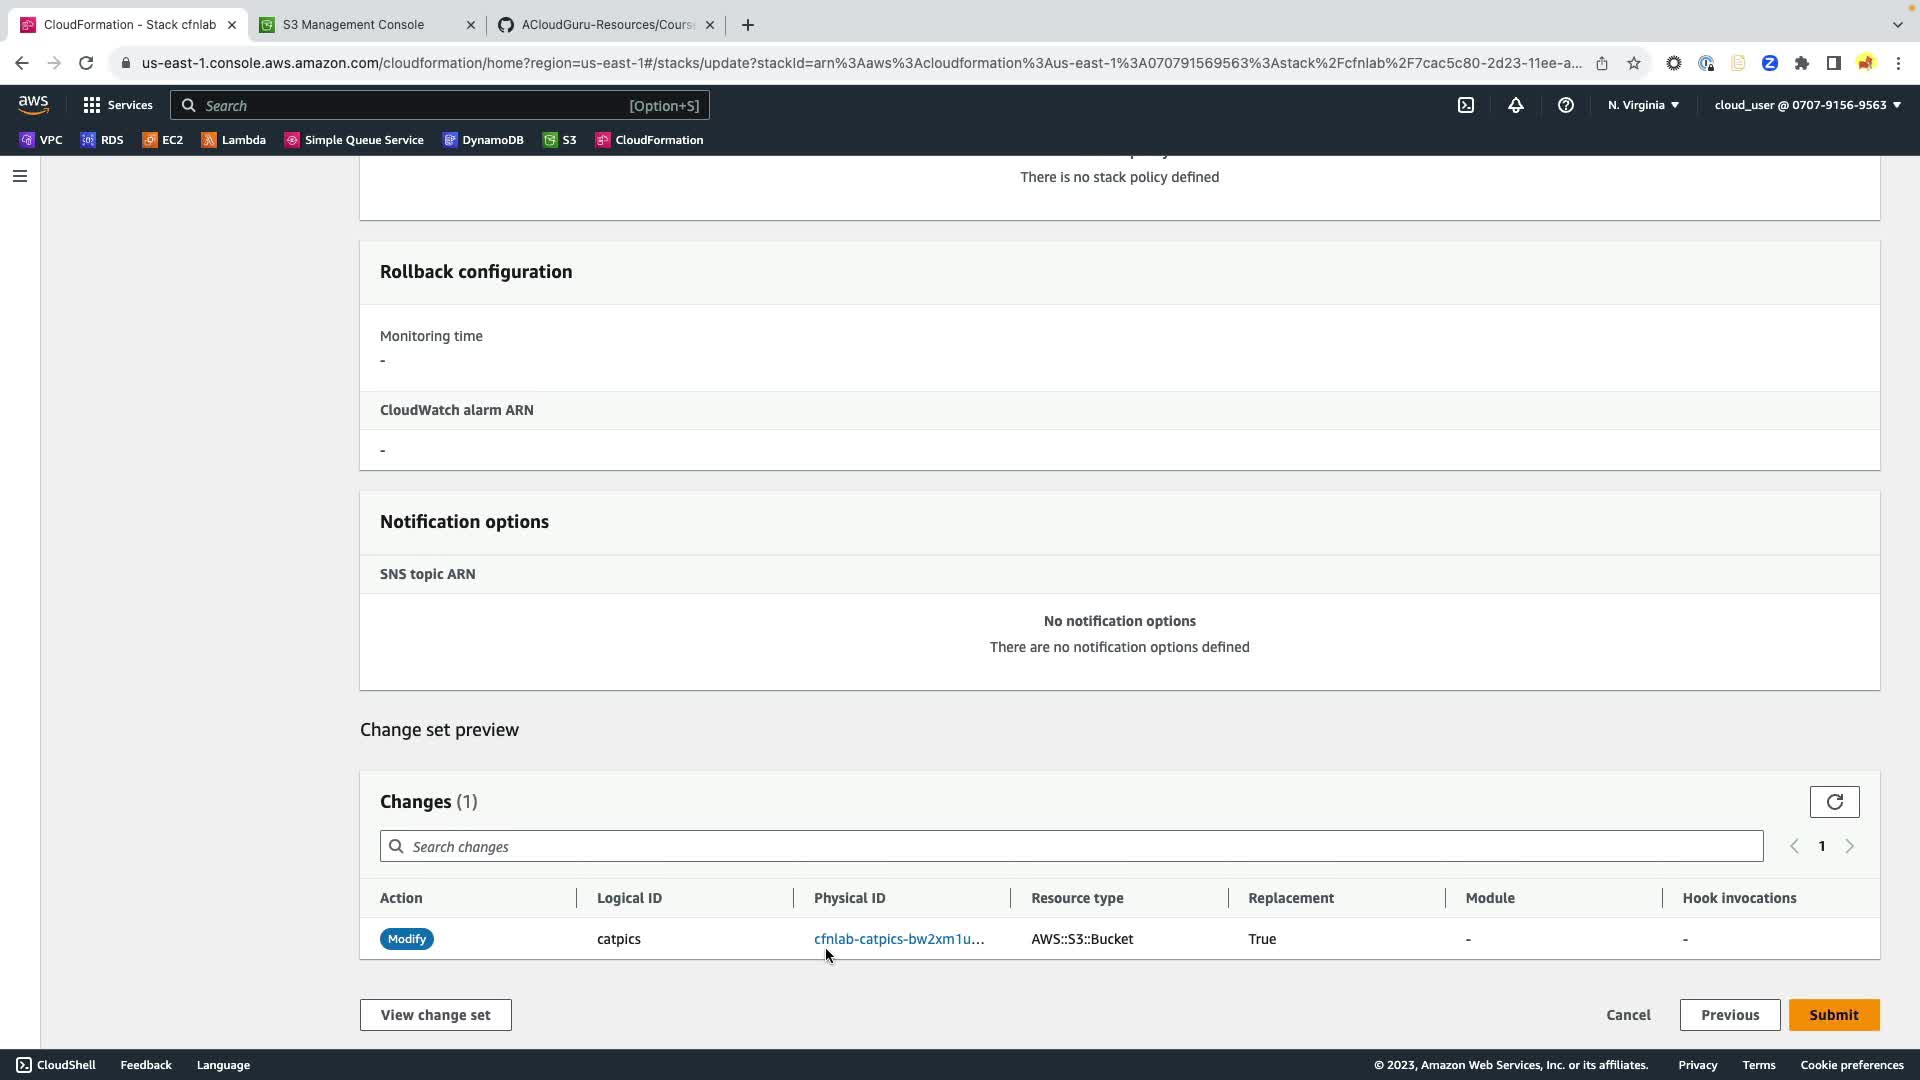Image resolution: width=1920 pixels, height=1080 pixels.
Task: Go back with the Previous button
Action: [1729, 1015]
